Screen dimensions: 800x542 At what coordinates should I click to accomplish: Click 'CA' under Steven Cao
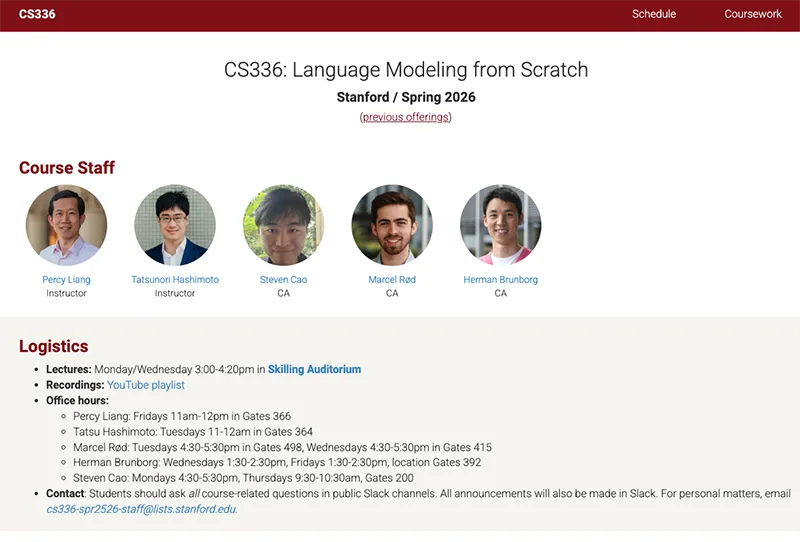(284, 293)
